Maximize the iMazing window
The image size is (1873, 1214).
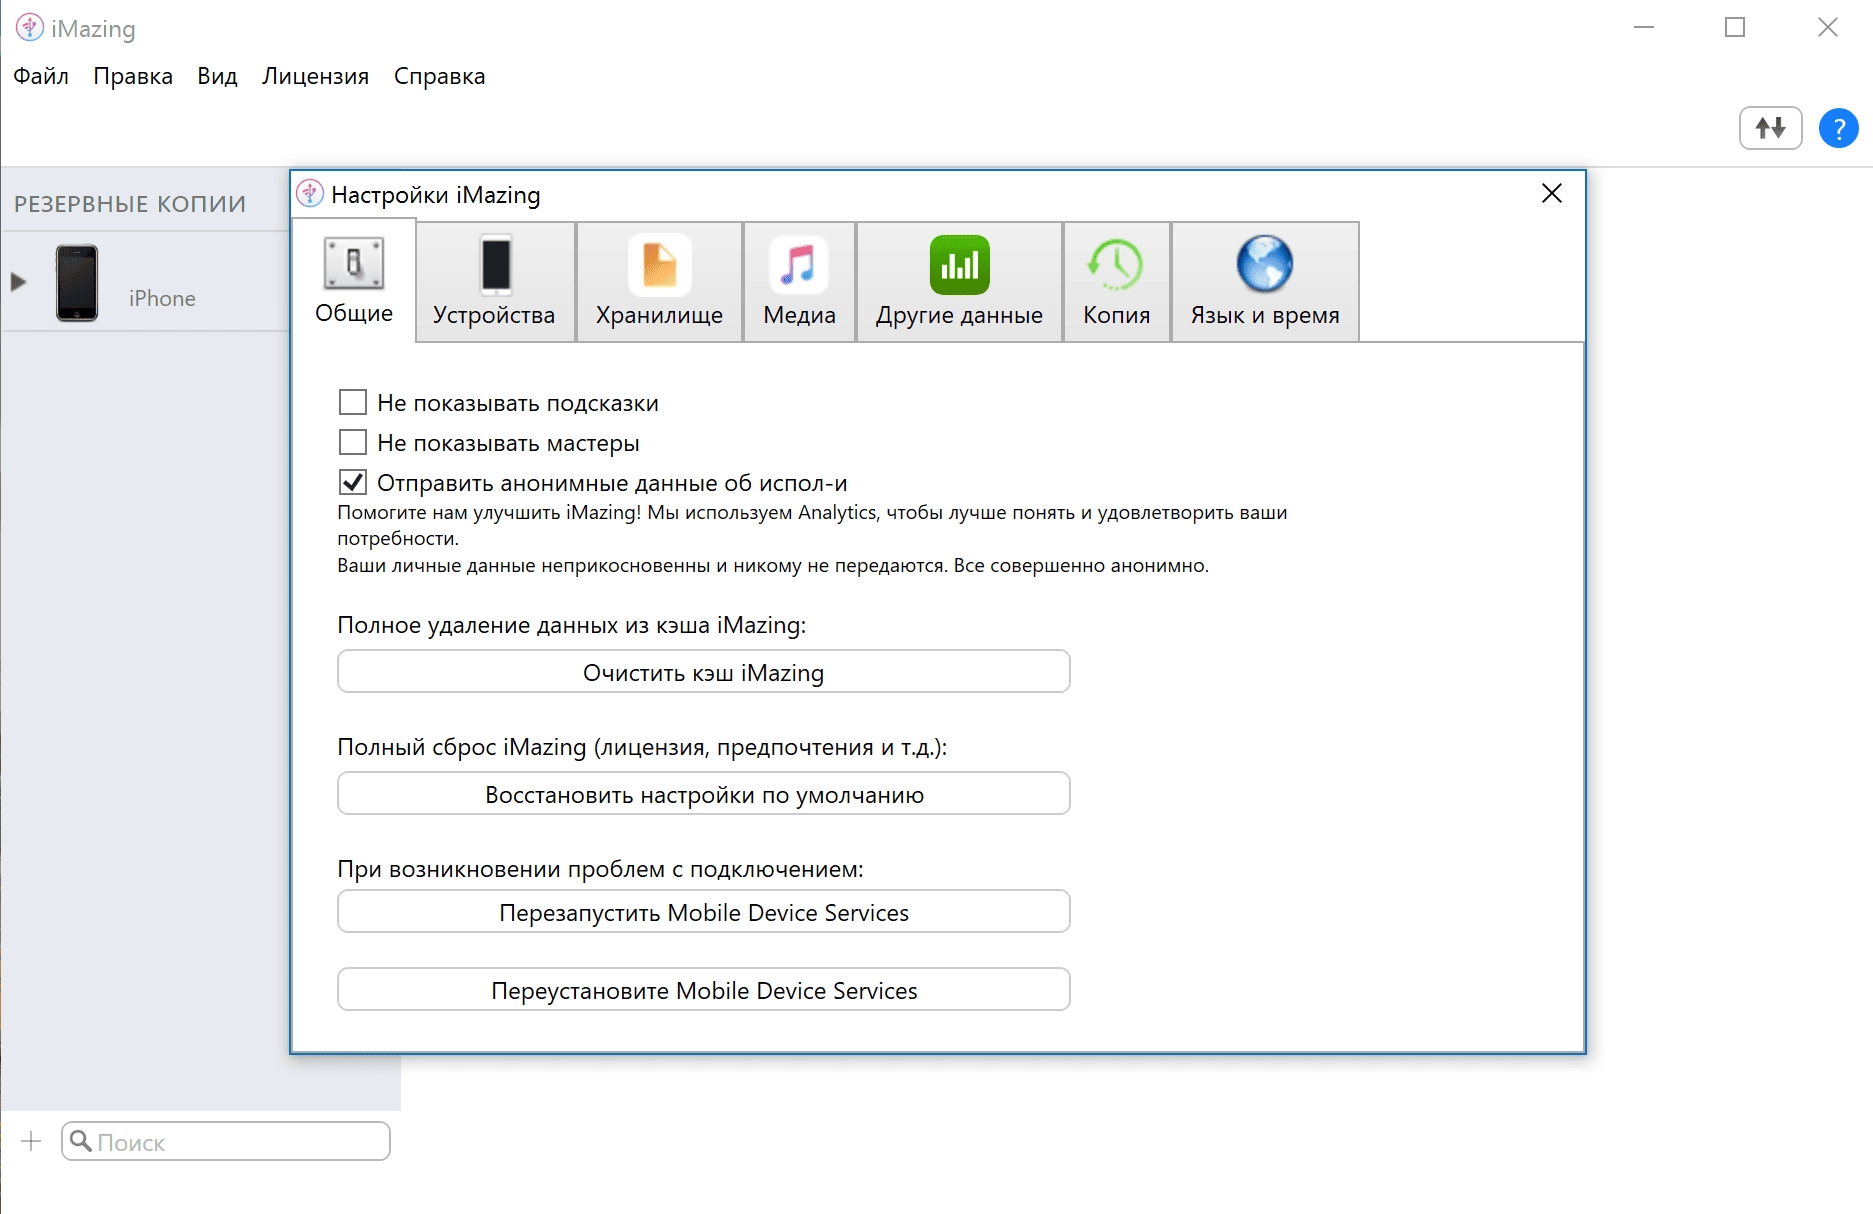pyautogui.click(x=1735, y=28)
